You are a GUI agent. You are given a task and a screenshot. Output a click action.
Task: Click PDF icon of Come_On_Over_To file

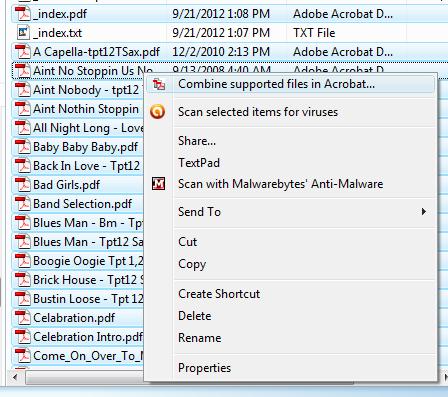(23, 356)
